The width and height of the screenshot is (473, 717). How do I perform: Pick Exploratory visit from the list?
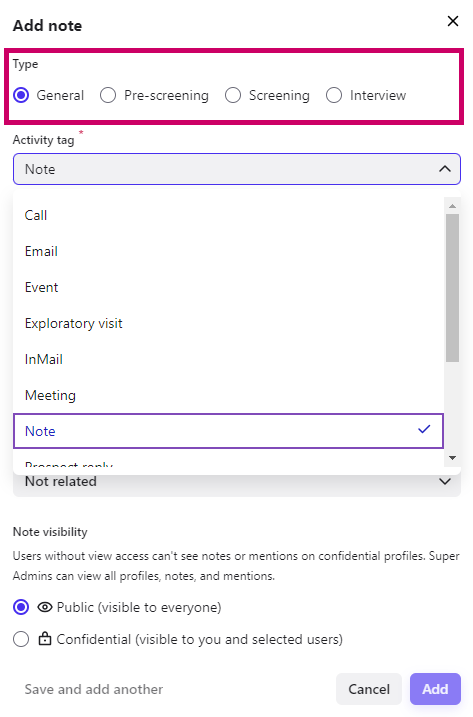pos(228,323)
